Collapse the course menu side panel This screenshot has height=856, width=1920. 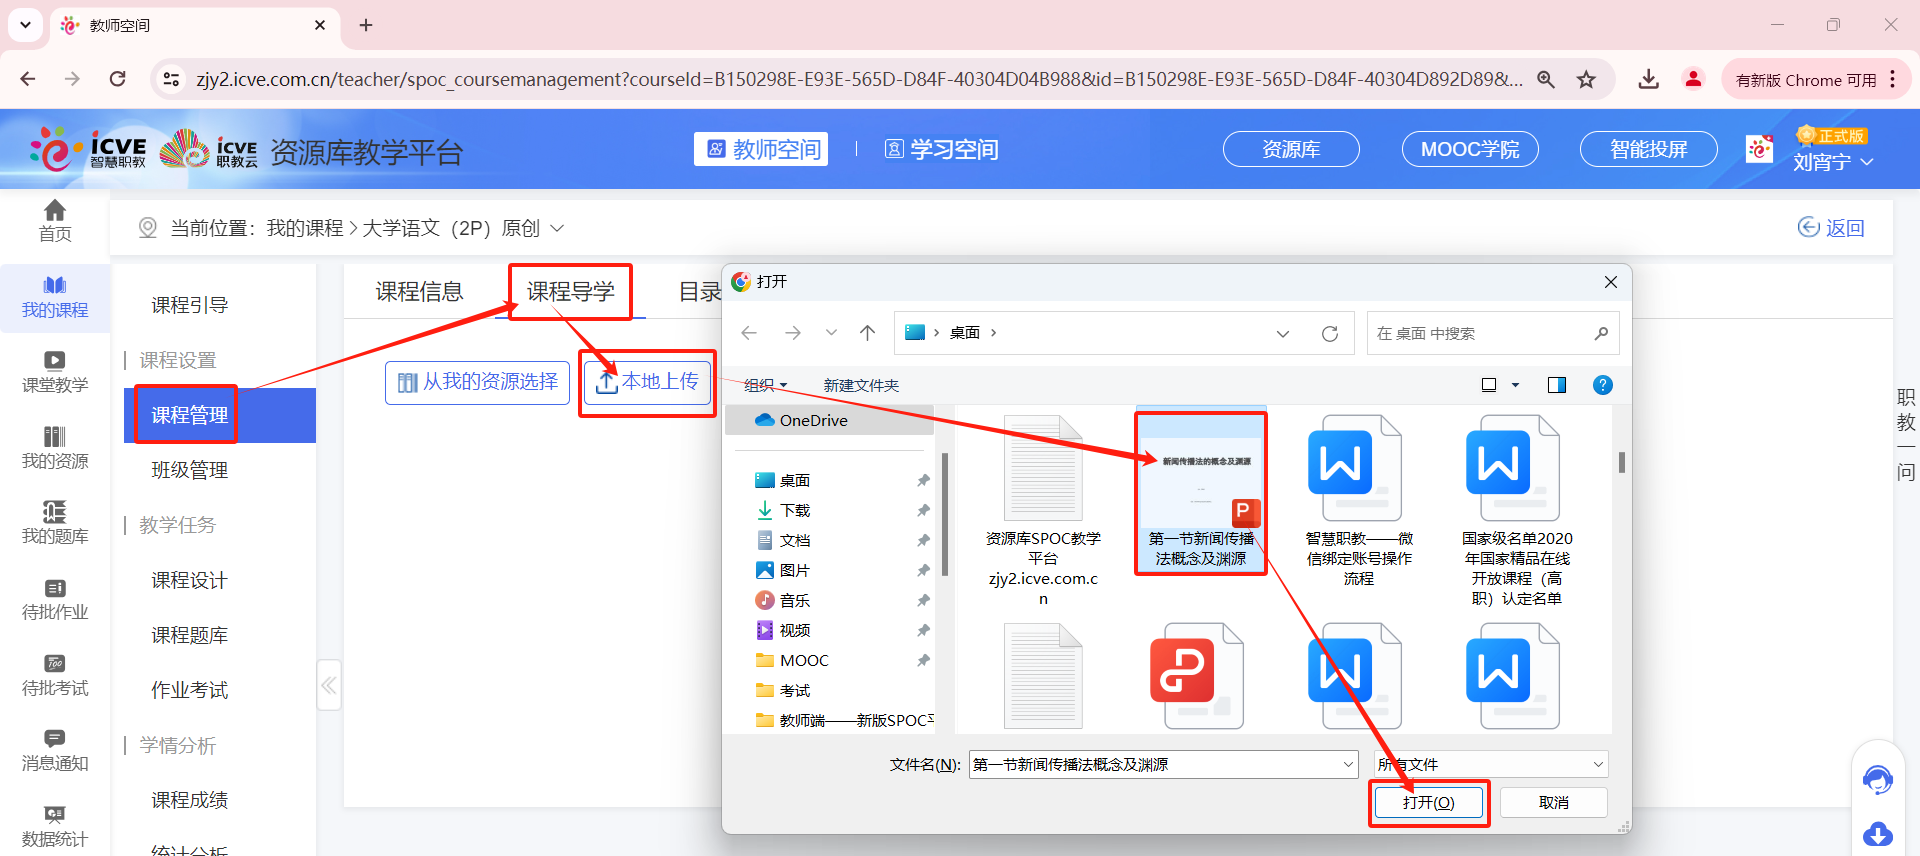point(329,685)
